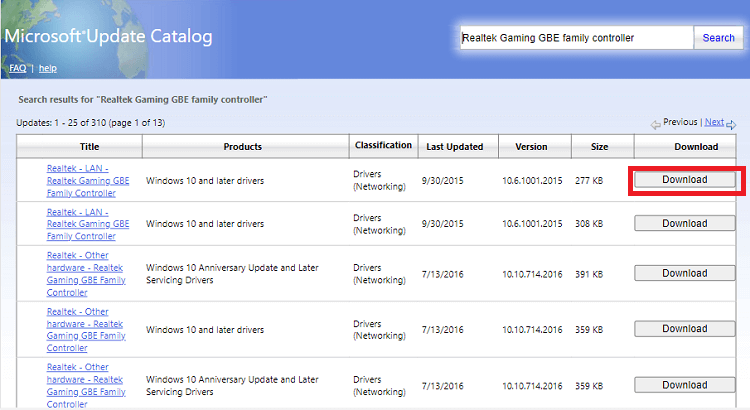Viewport: 750px width, 410px height.
Task: Click the Search button
Action: point(718,38)
